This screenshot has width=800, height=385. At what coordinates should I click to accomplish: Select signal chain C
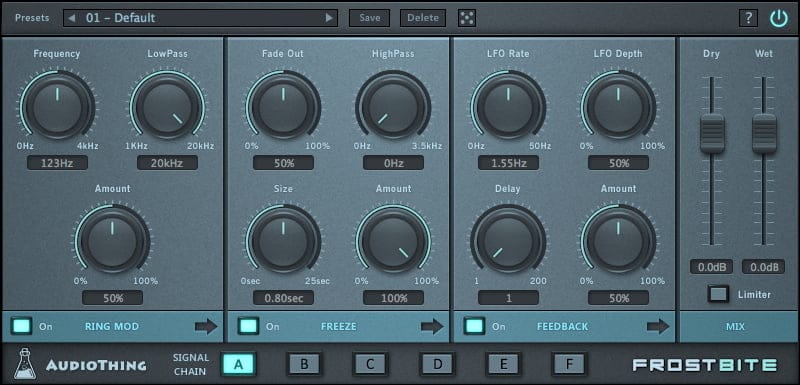tap(370, 364)
